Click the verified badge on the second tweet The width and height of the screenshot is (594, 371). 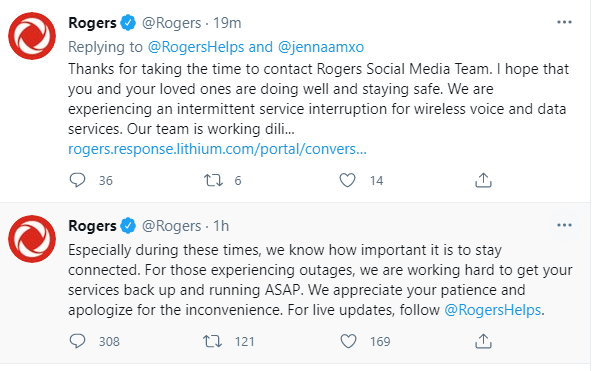point(128,226)
